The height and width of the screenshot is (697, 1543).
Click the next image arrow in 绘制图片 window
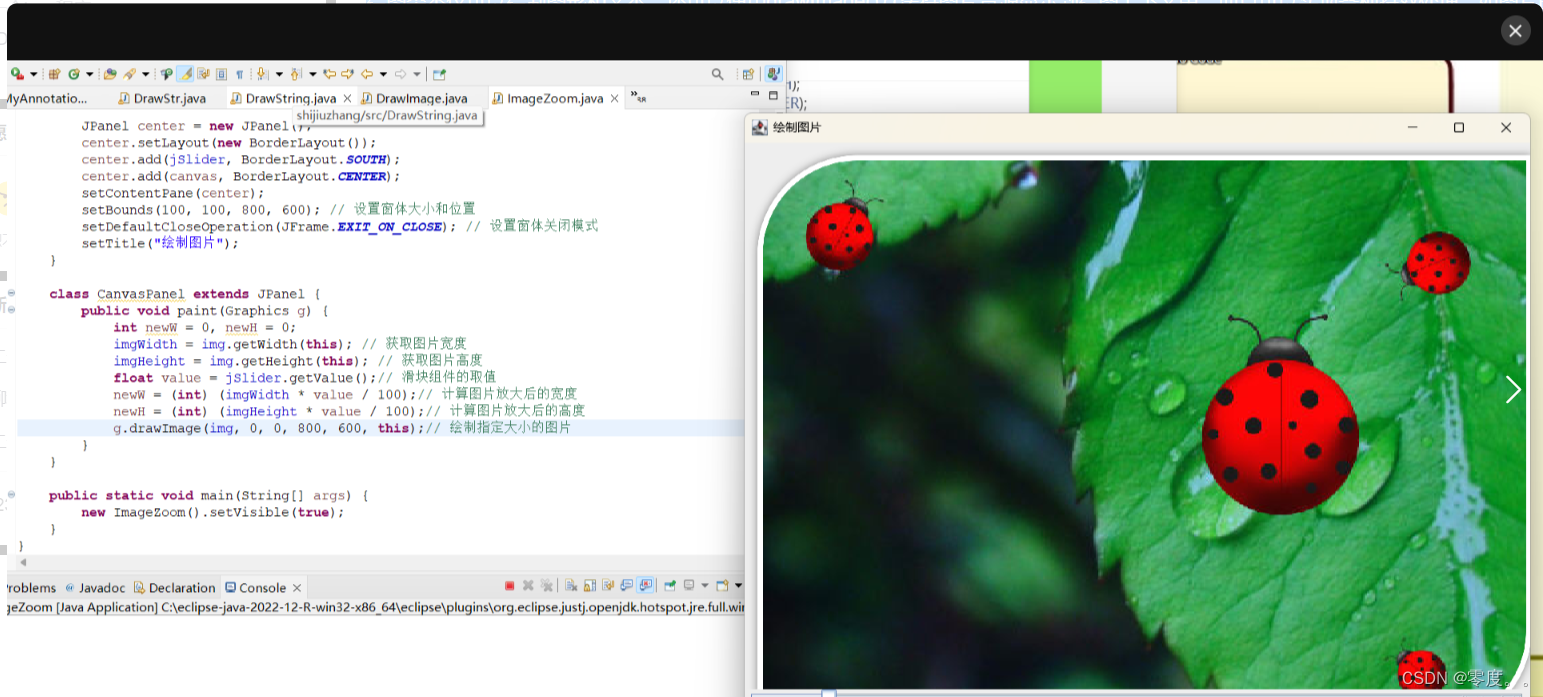[1513, 390]
